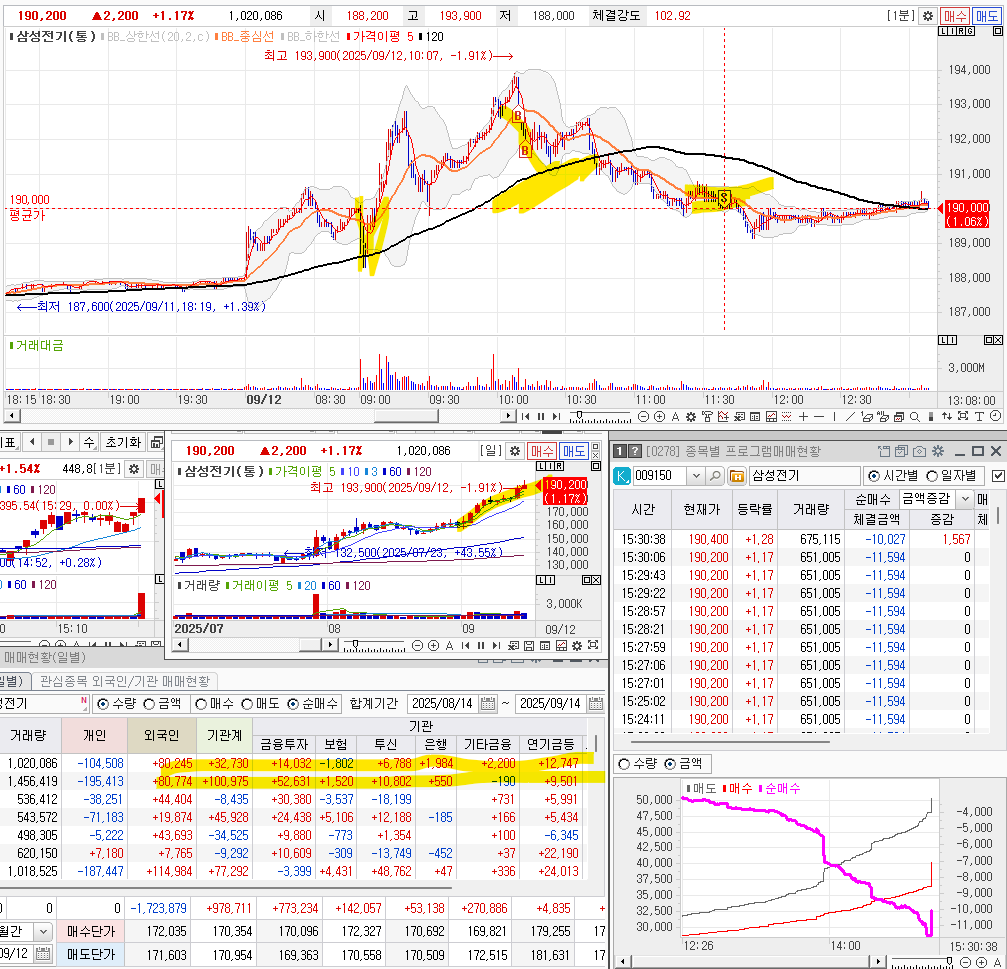
Task: Click red 매수 buy button on main chart
Action: (954, 15)
